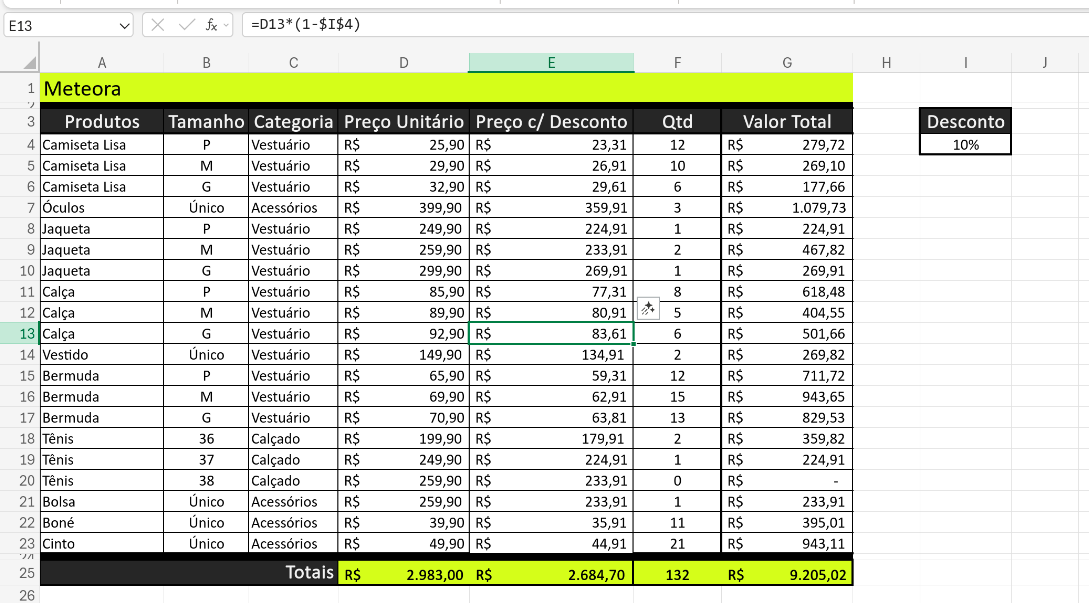Select the 943,65 total value cell

tap(787, 397)
